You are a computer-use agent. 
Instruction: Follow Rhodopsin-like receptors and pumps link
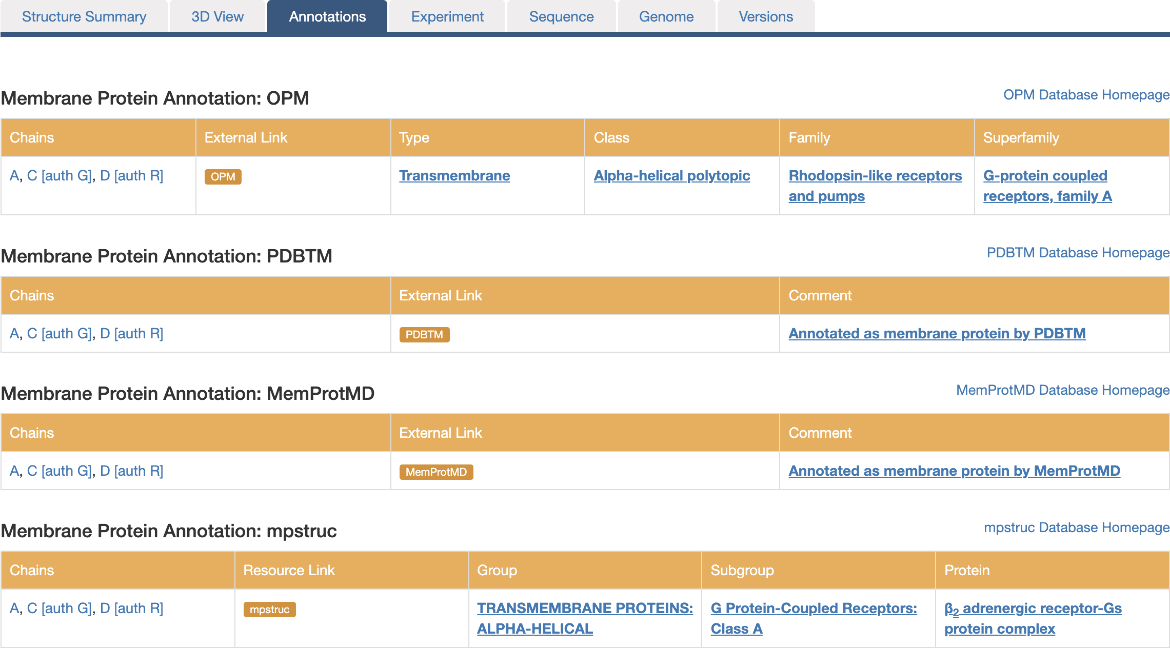pos(875,186)
